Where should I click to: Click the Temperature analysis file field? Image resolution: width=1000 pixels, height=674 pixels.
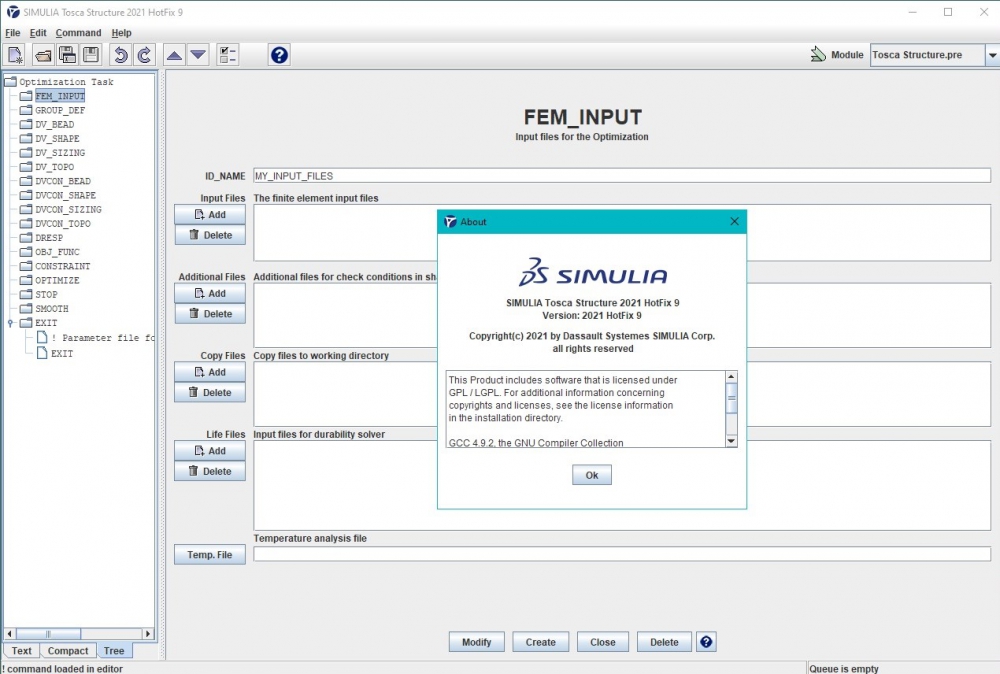click(x=622, y=554)
